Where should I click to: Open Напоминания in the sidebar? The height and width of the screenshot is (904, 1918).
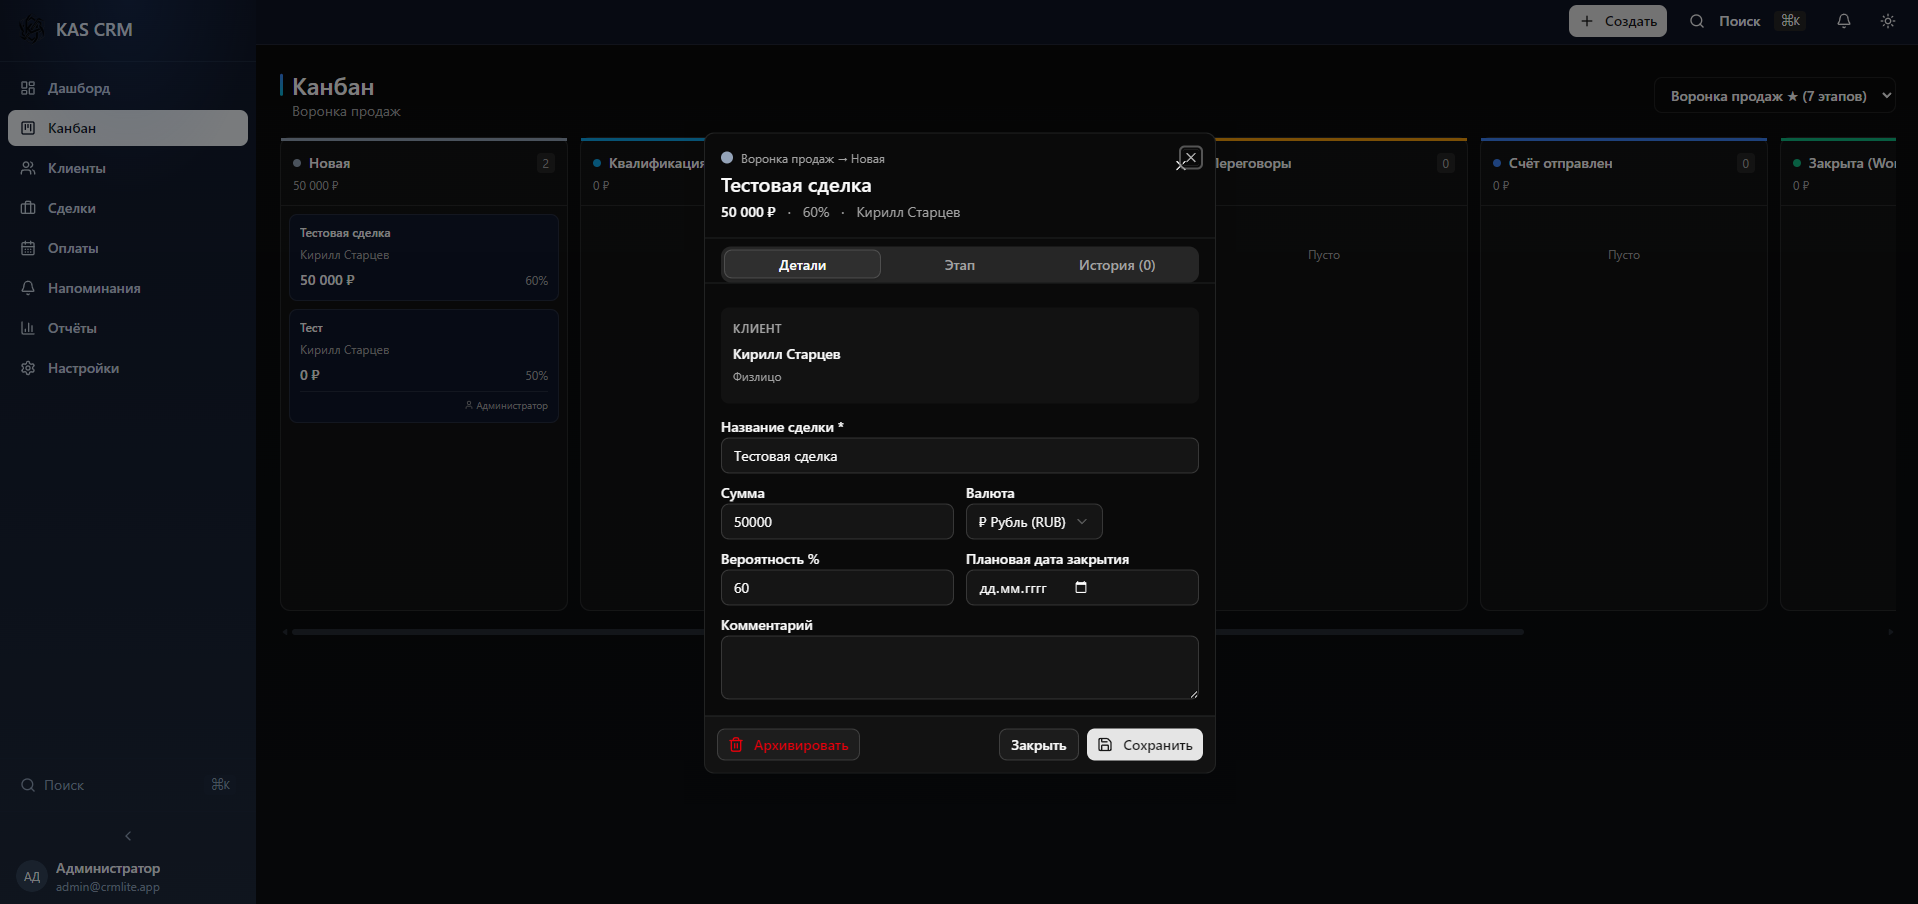128,288
